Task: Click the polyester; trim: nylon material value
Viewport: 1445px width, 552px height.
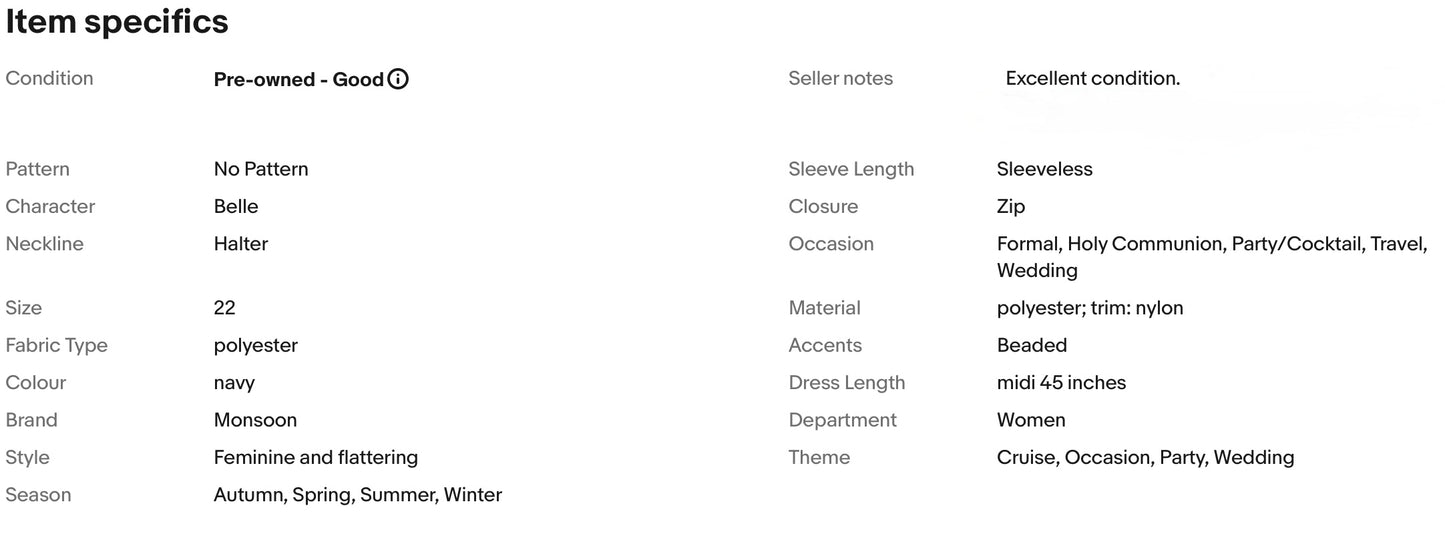Action: coord(1090,307)
